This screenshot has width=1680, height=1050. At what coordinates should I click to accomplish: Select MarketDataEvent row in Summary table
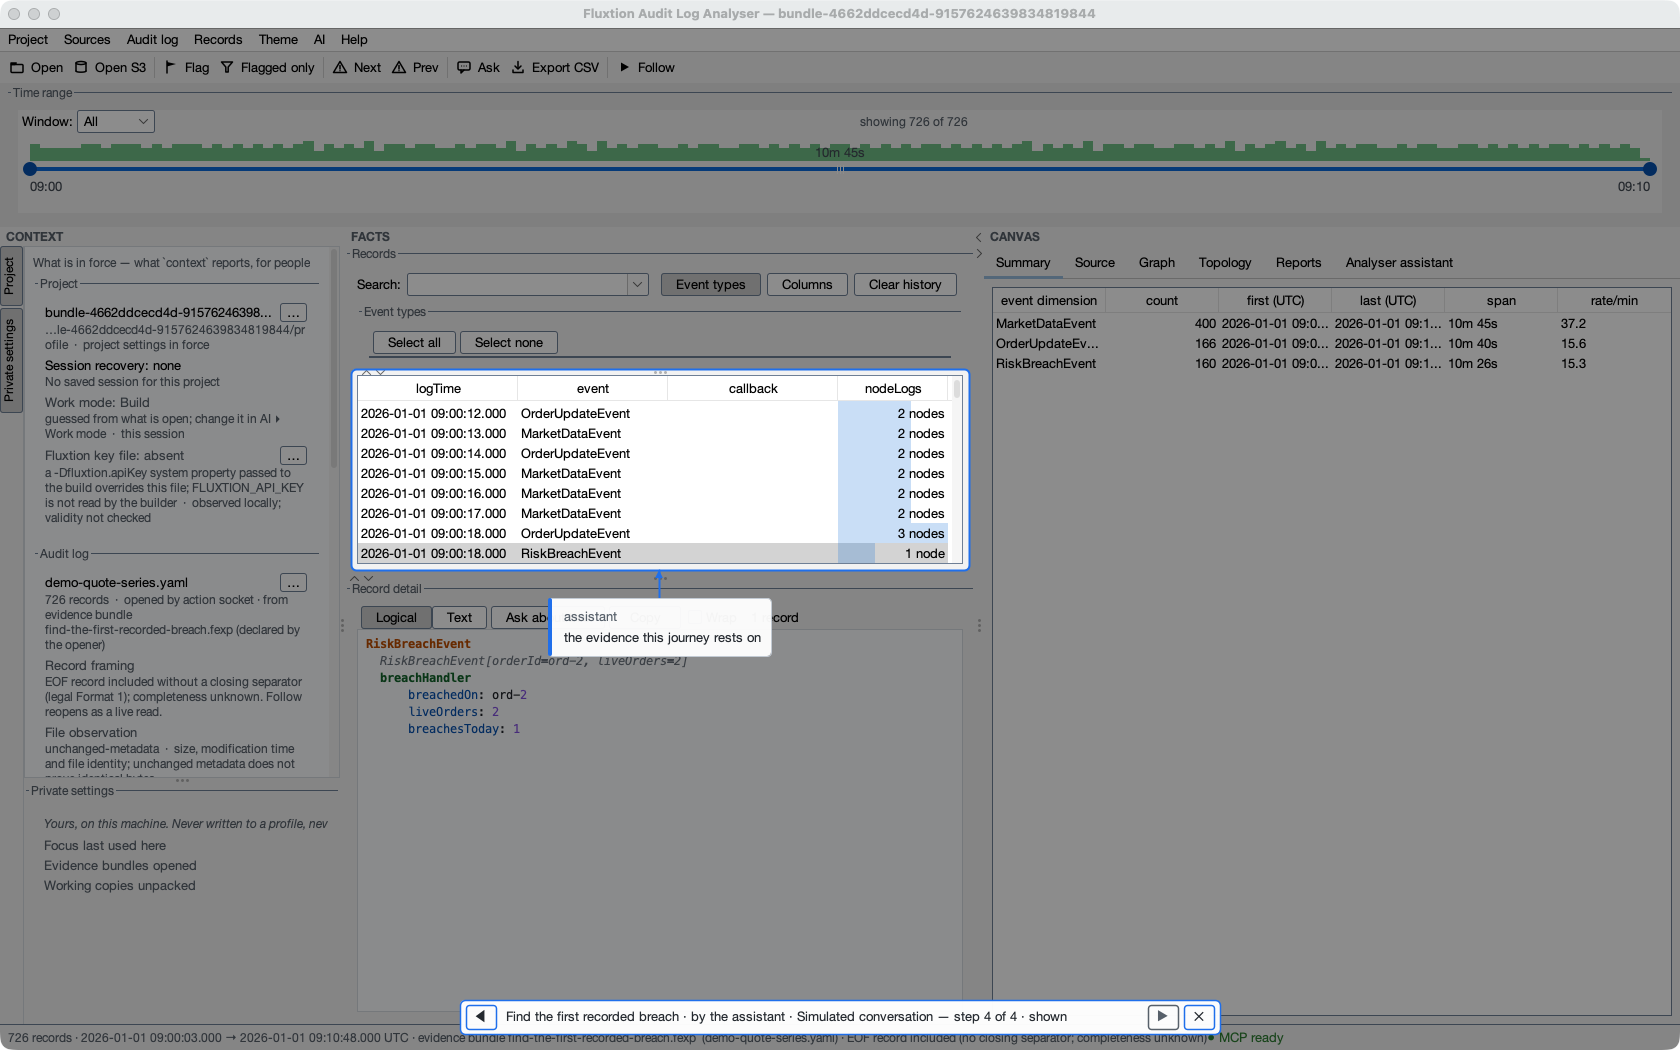point(1330,324)
